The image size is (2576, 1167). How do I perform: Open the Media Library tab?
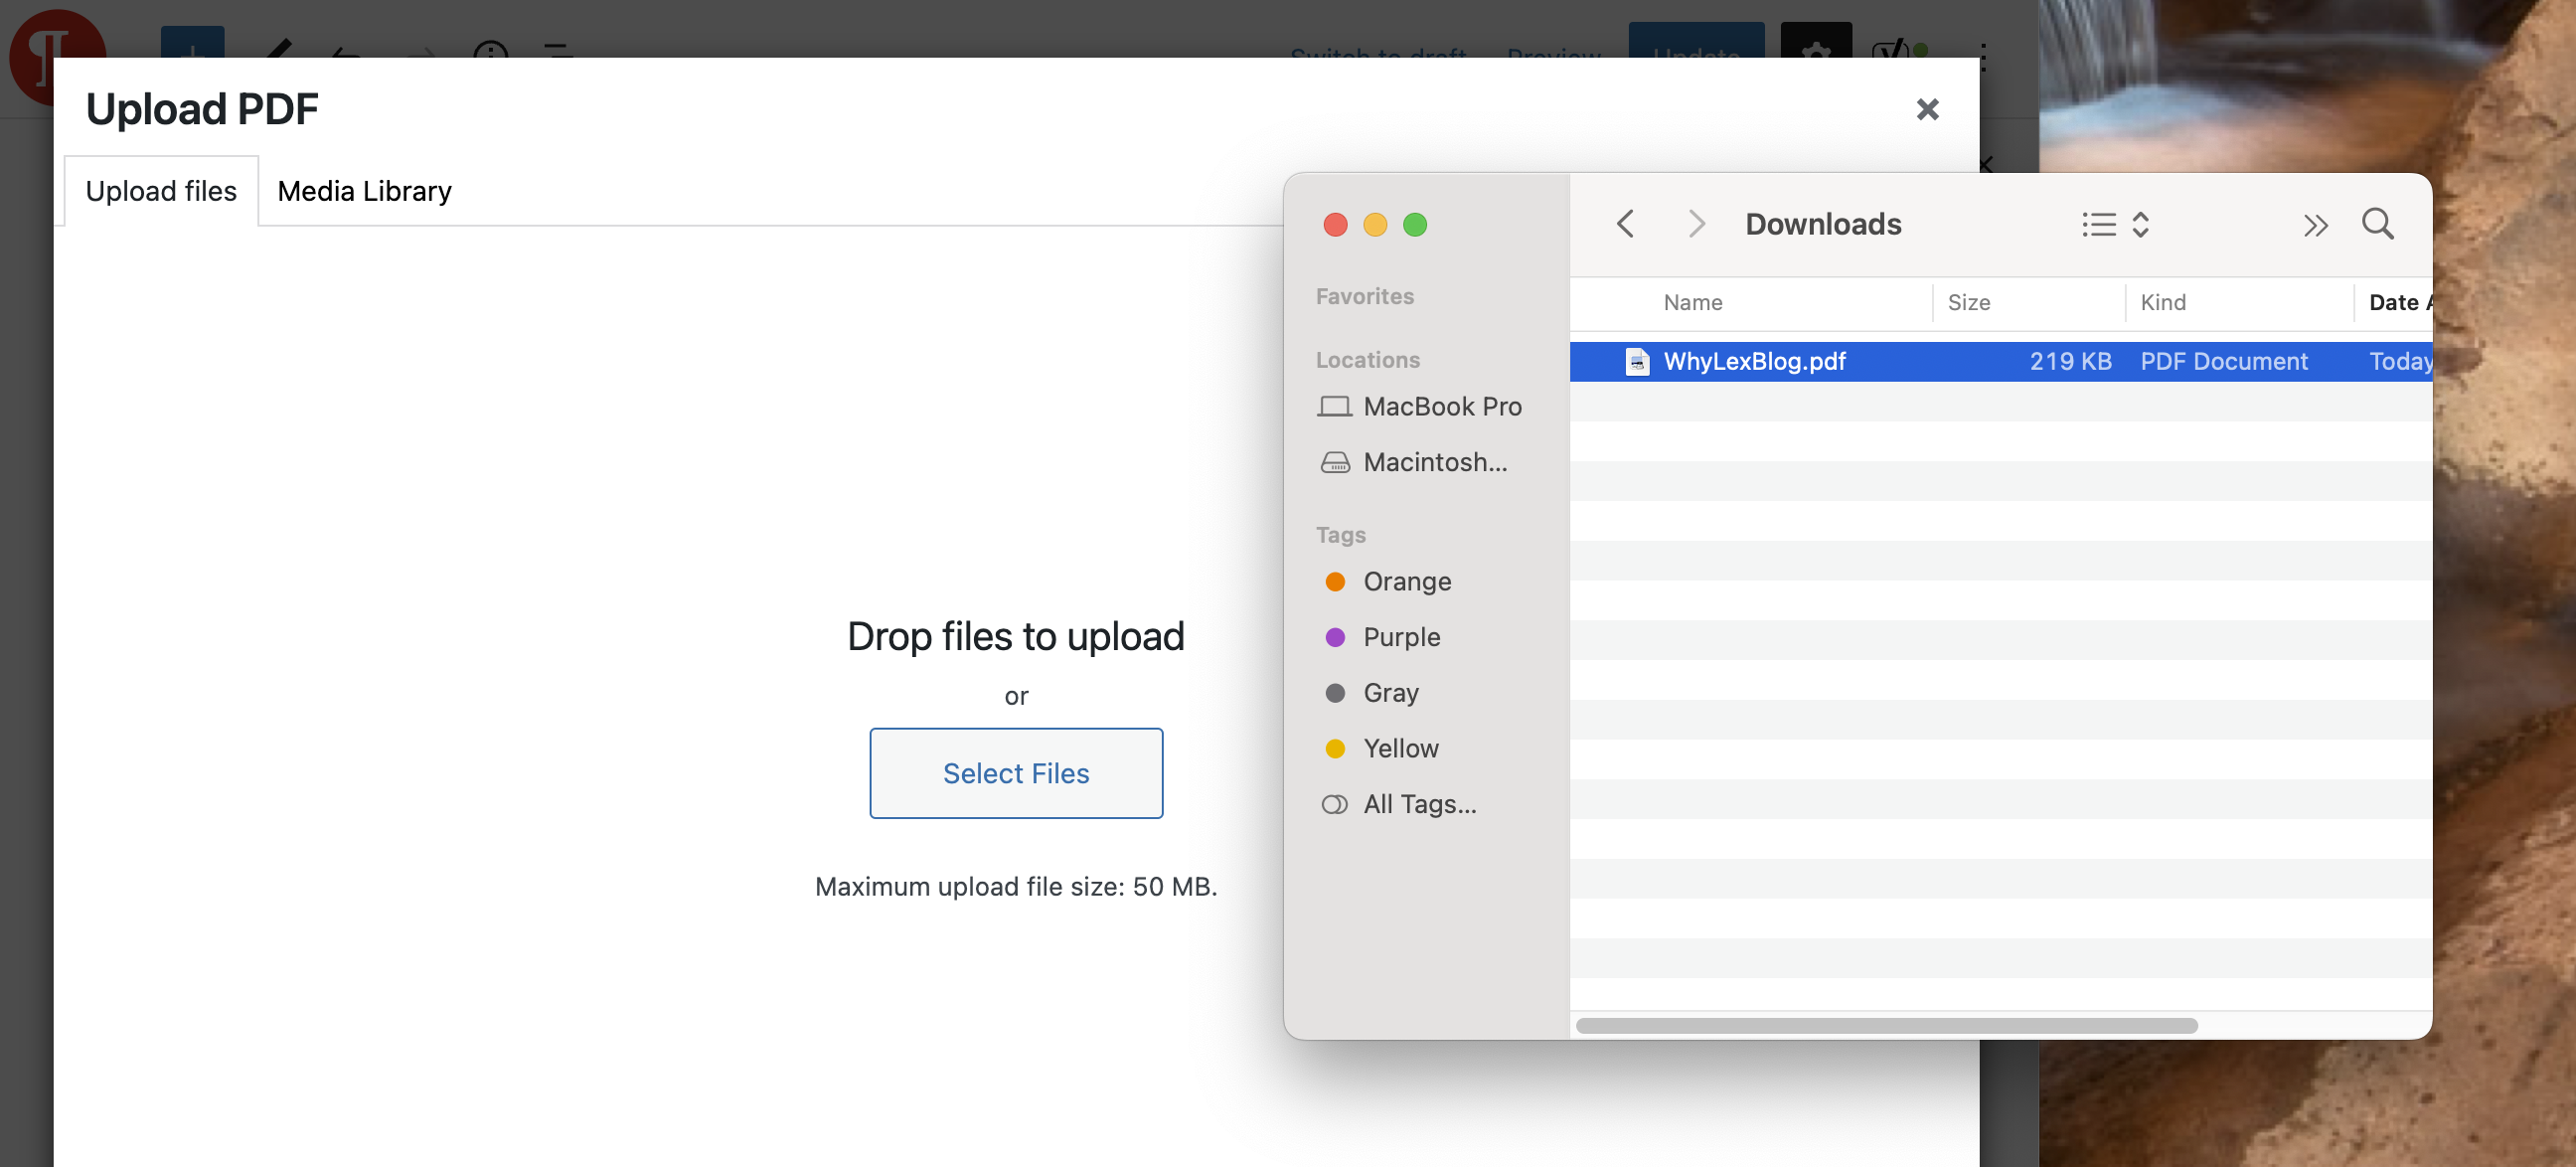(x=364, y=191)
